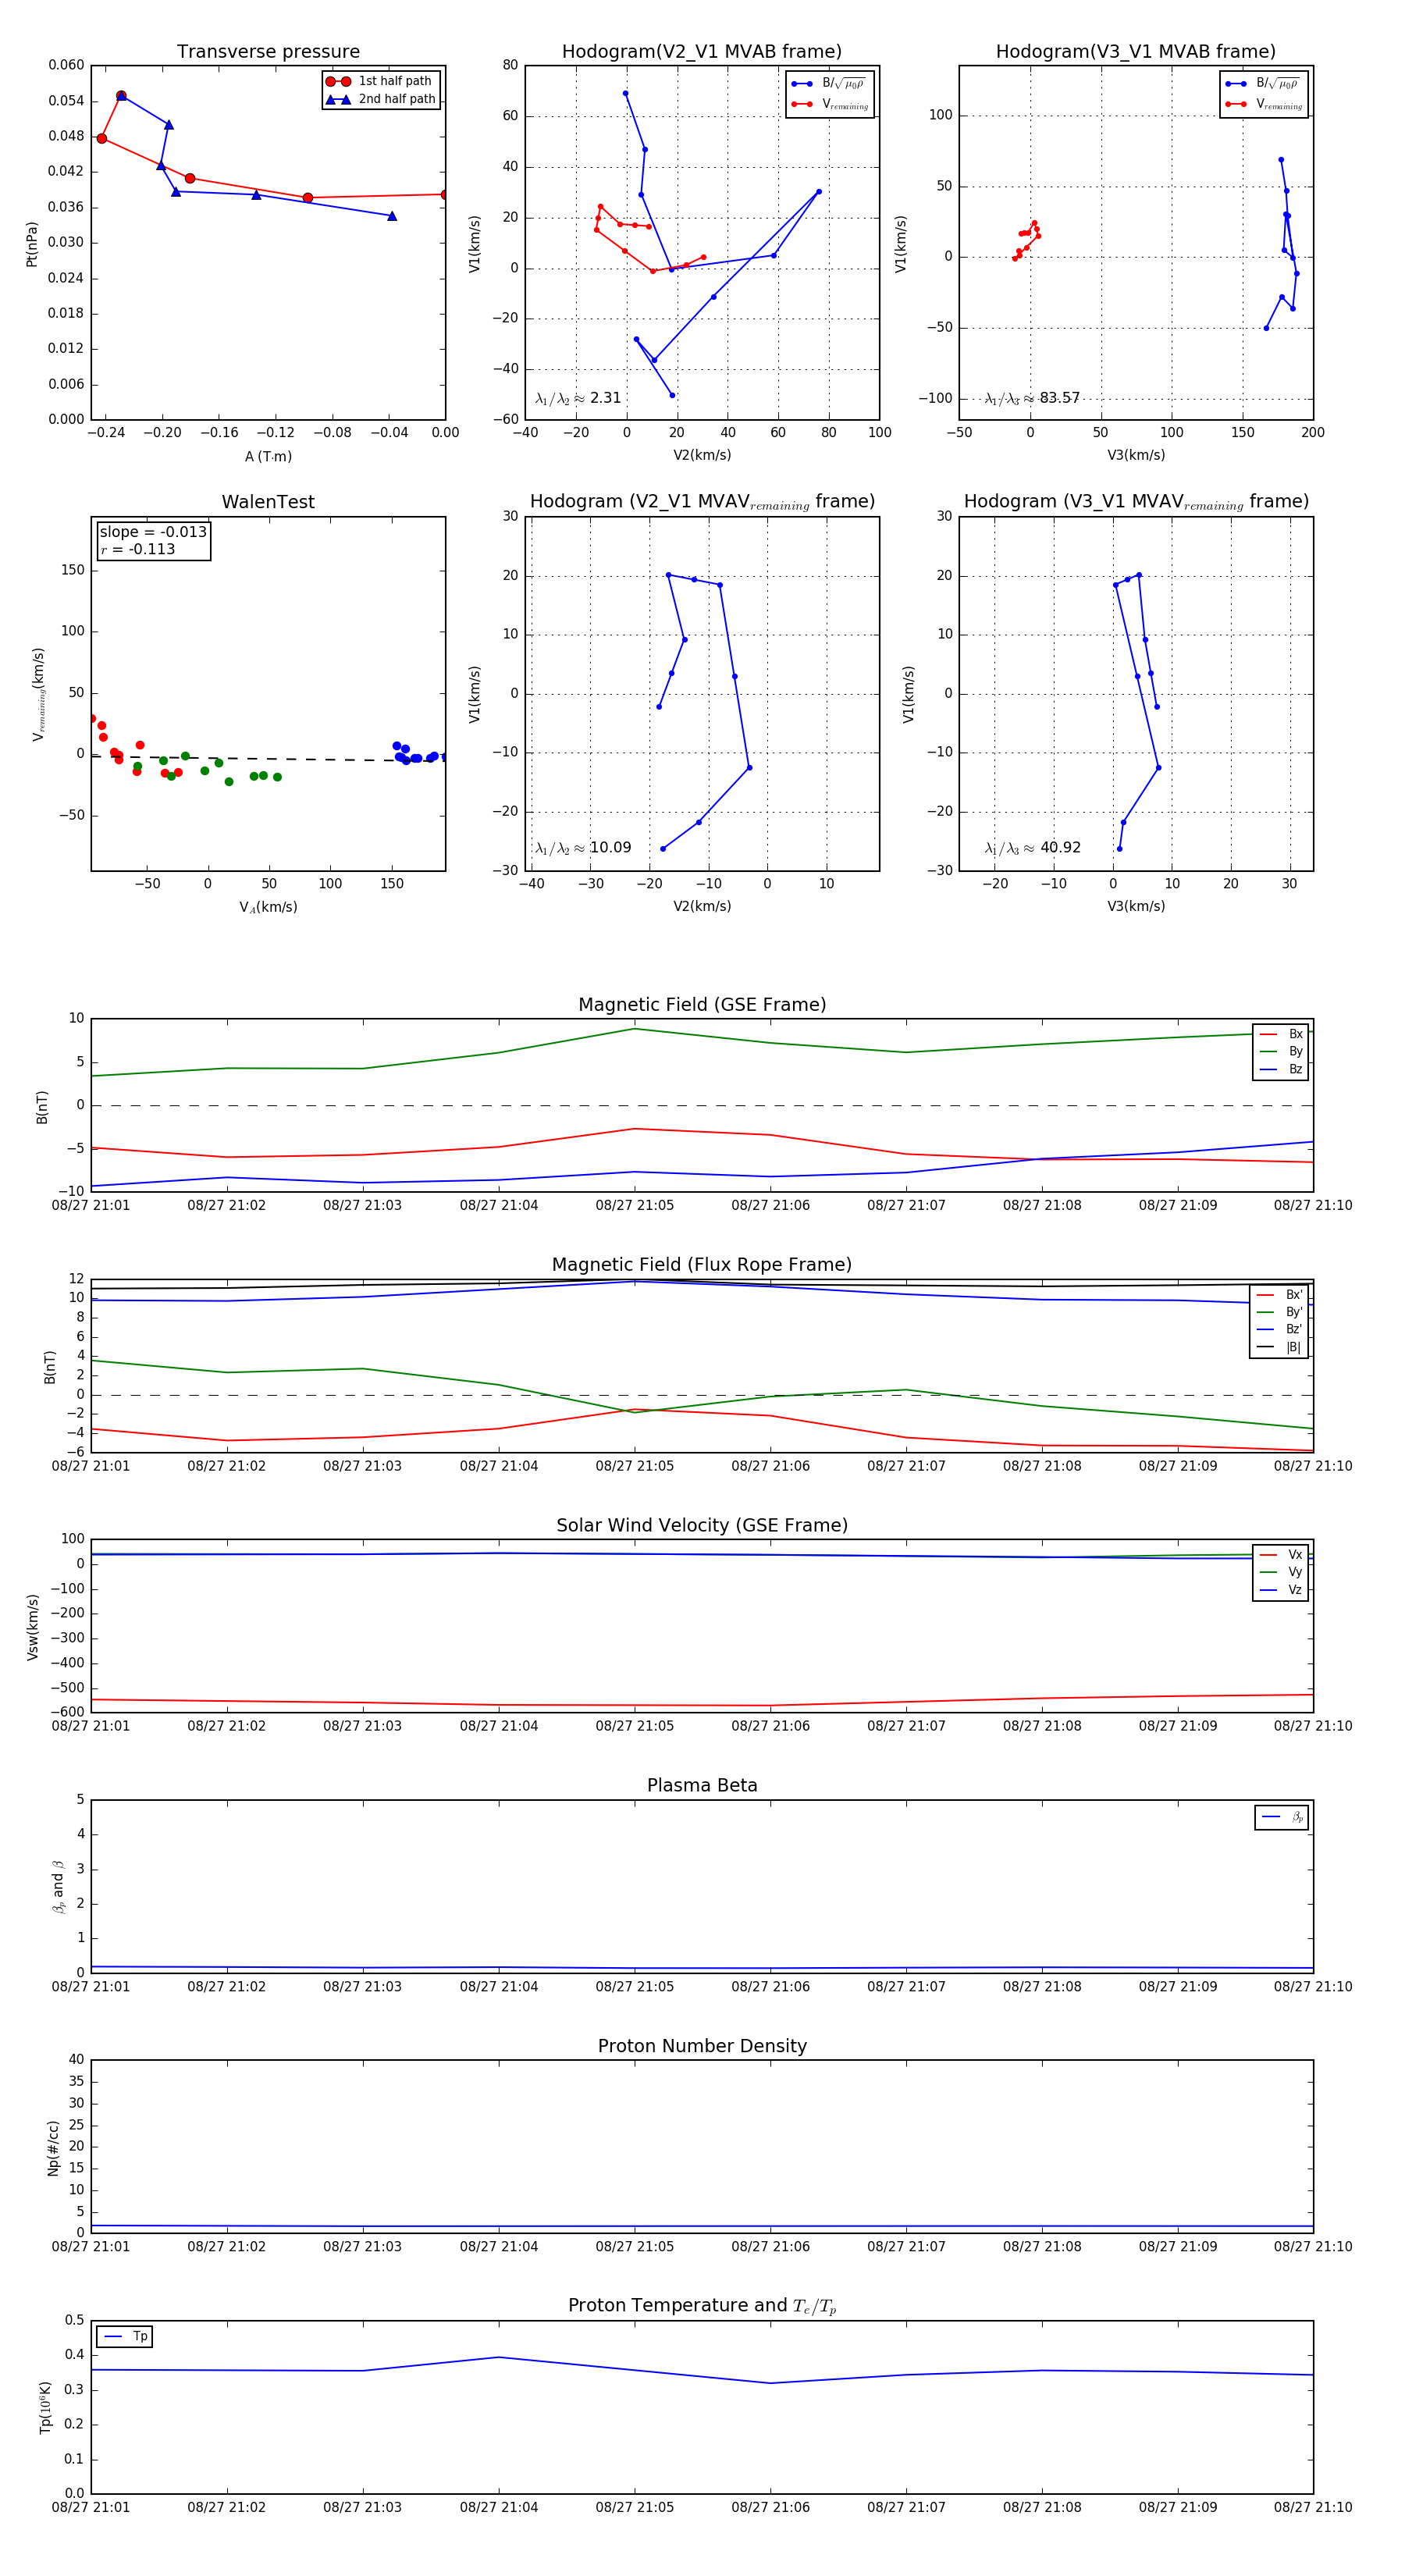Click the "By" entry in GSE legend

click(1281, 1051)
